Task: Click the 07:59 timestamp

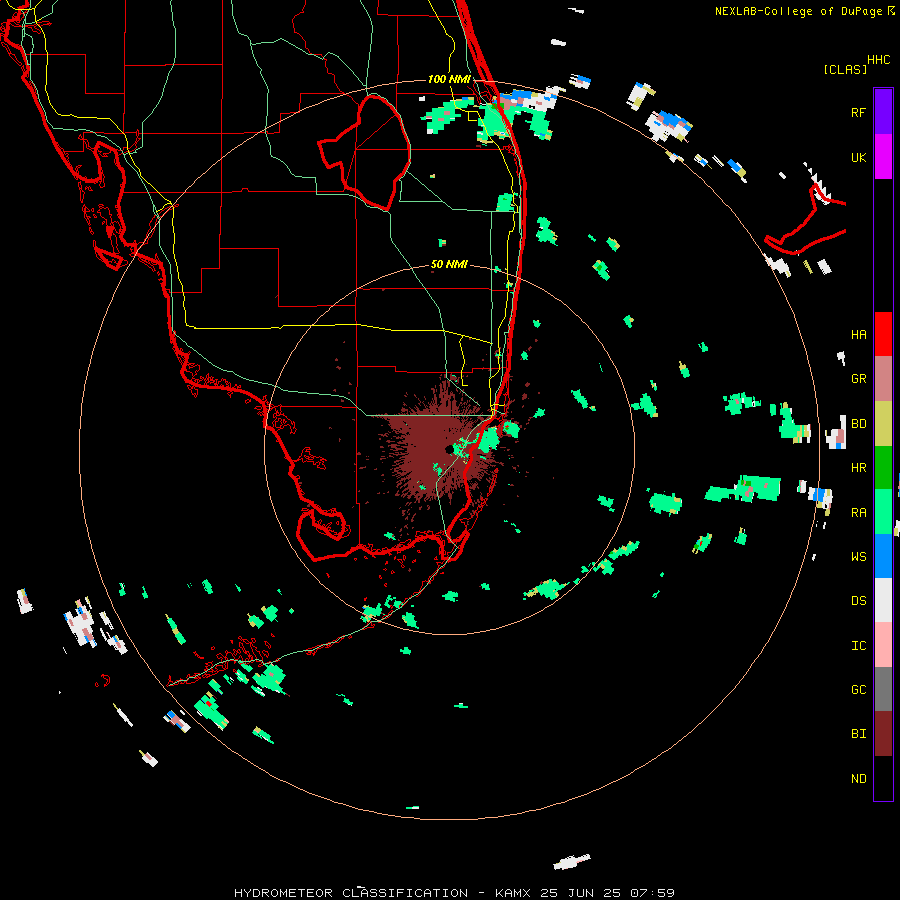Action: coord(652,893)
